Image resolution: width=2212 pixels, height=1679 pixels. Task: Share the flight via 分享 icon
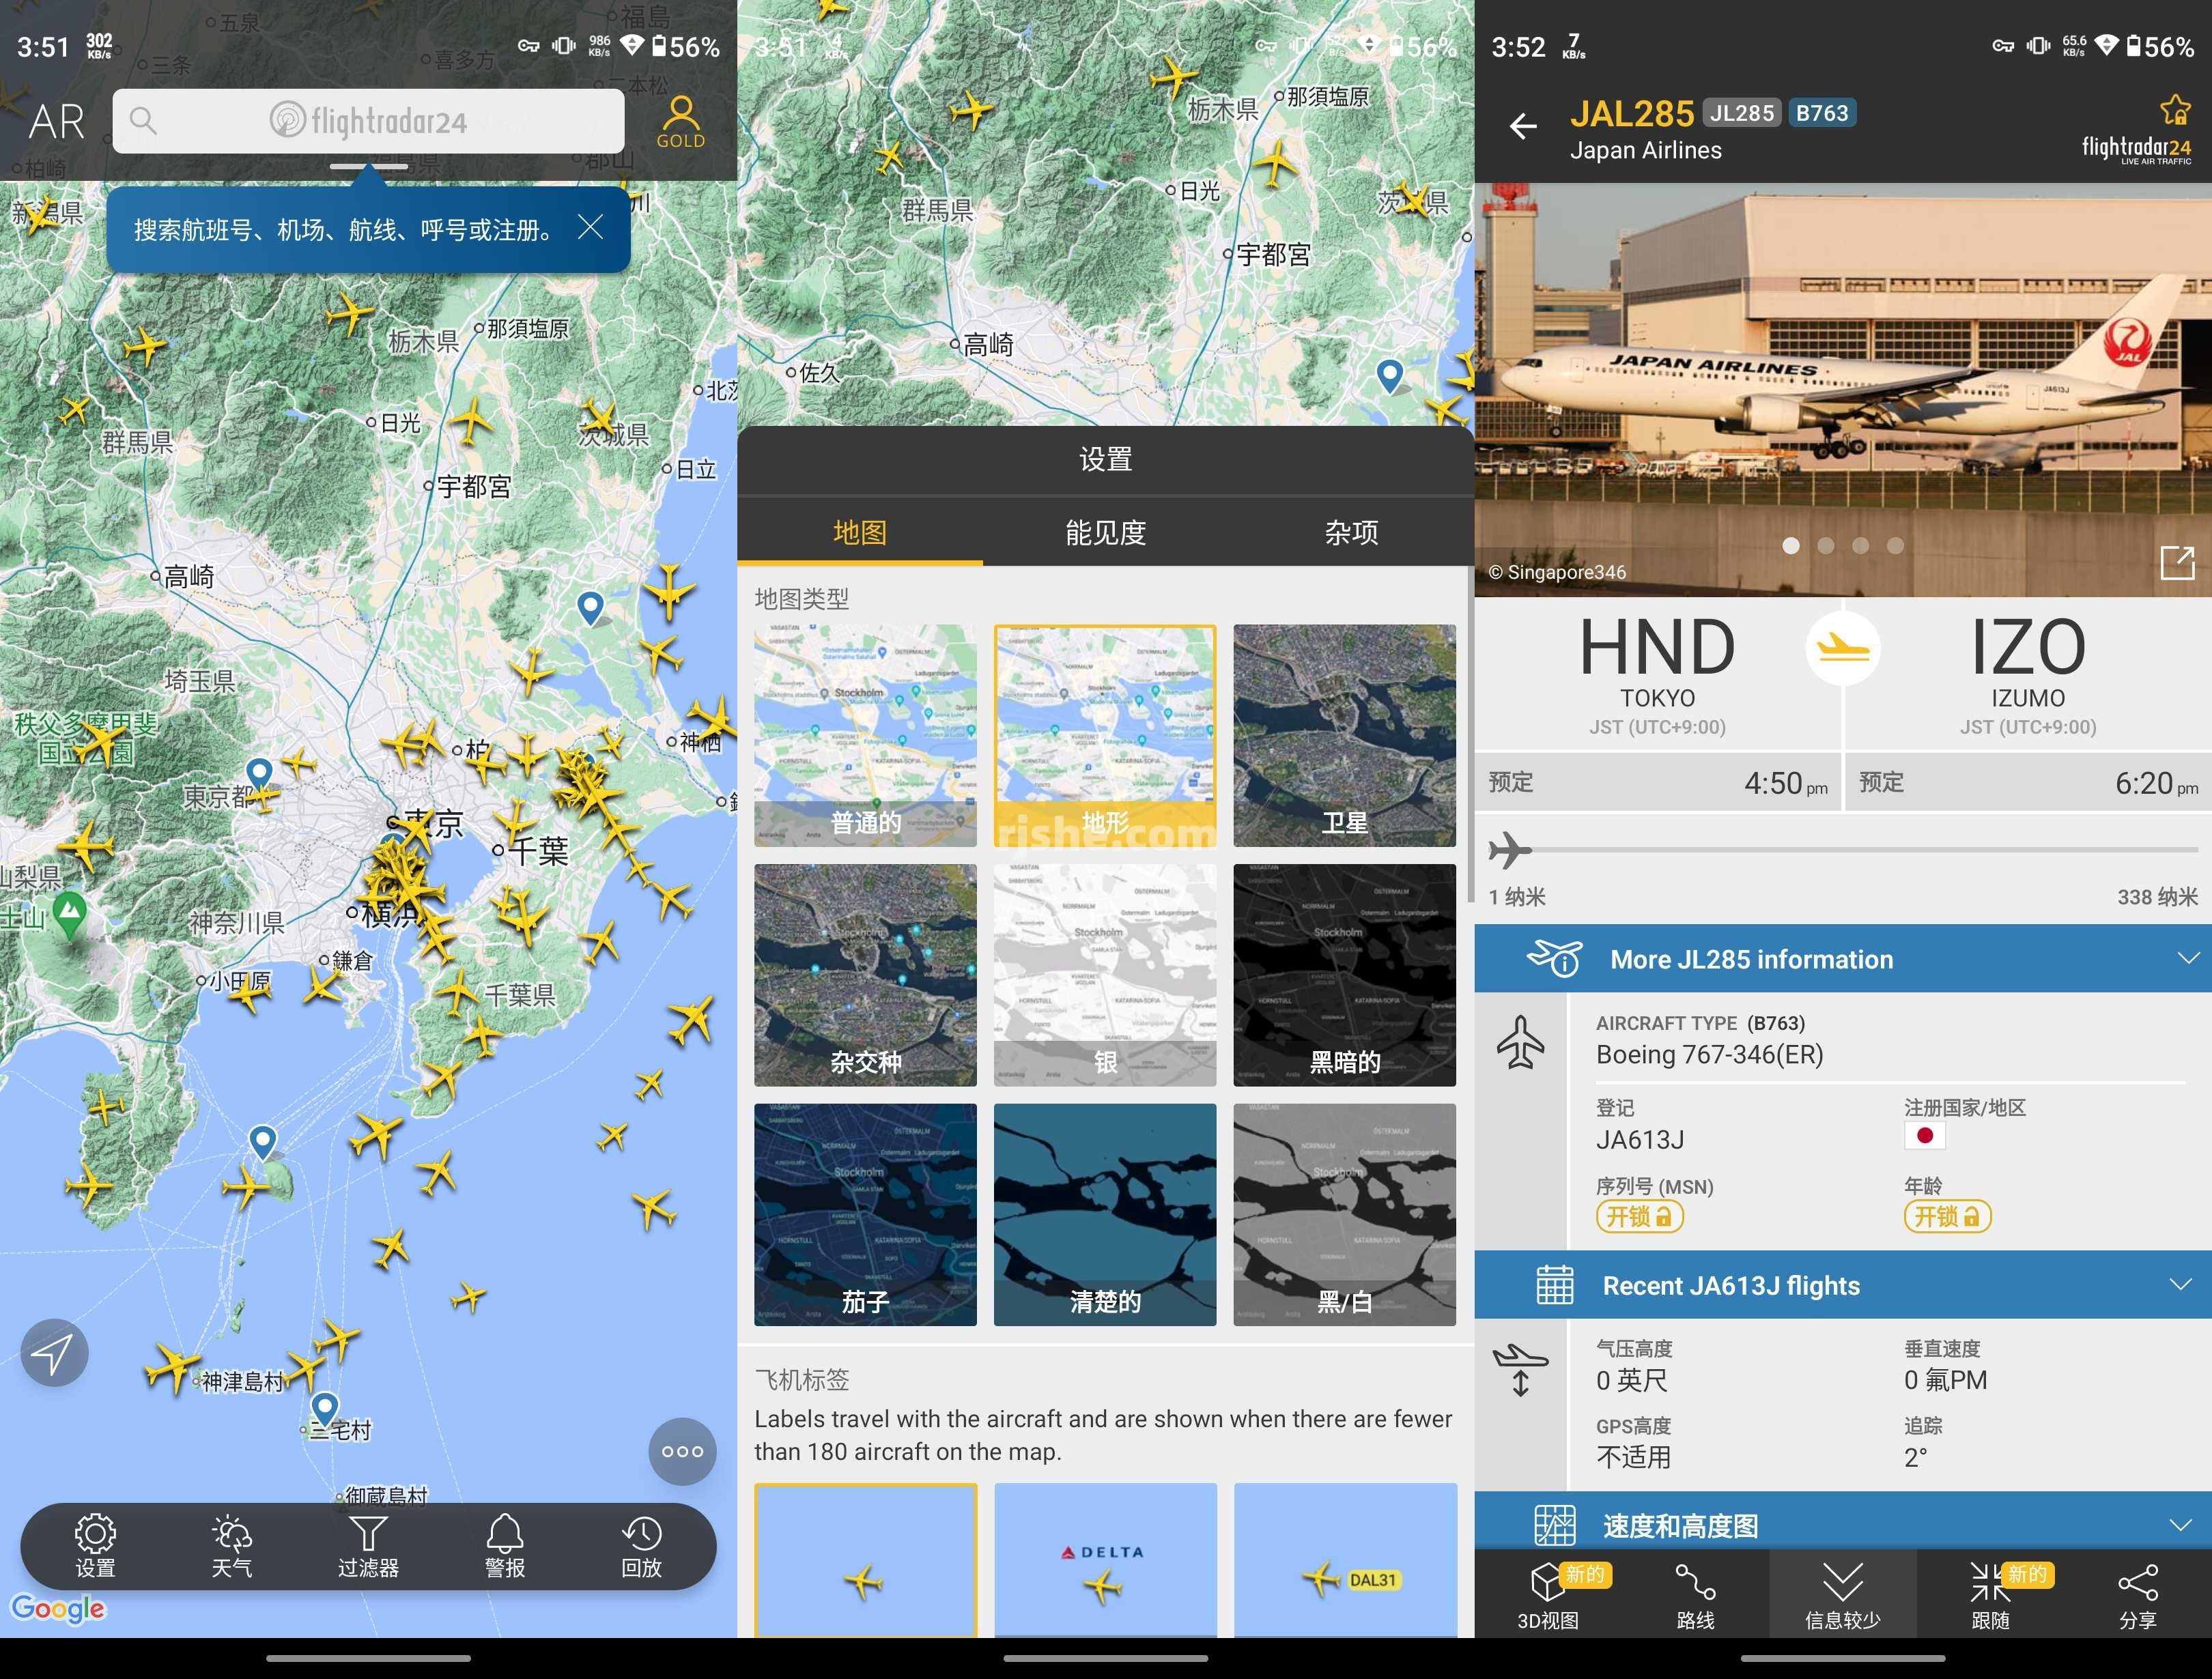(x=2137, y=1594)
